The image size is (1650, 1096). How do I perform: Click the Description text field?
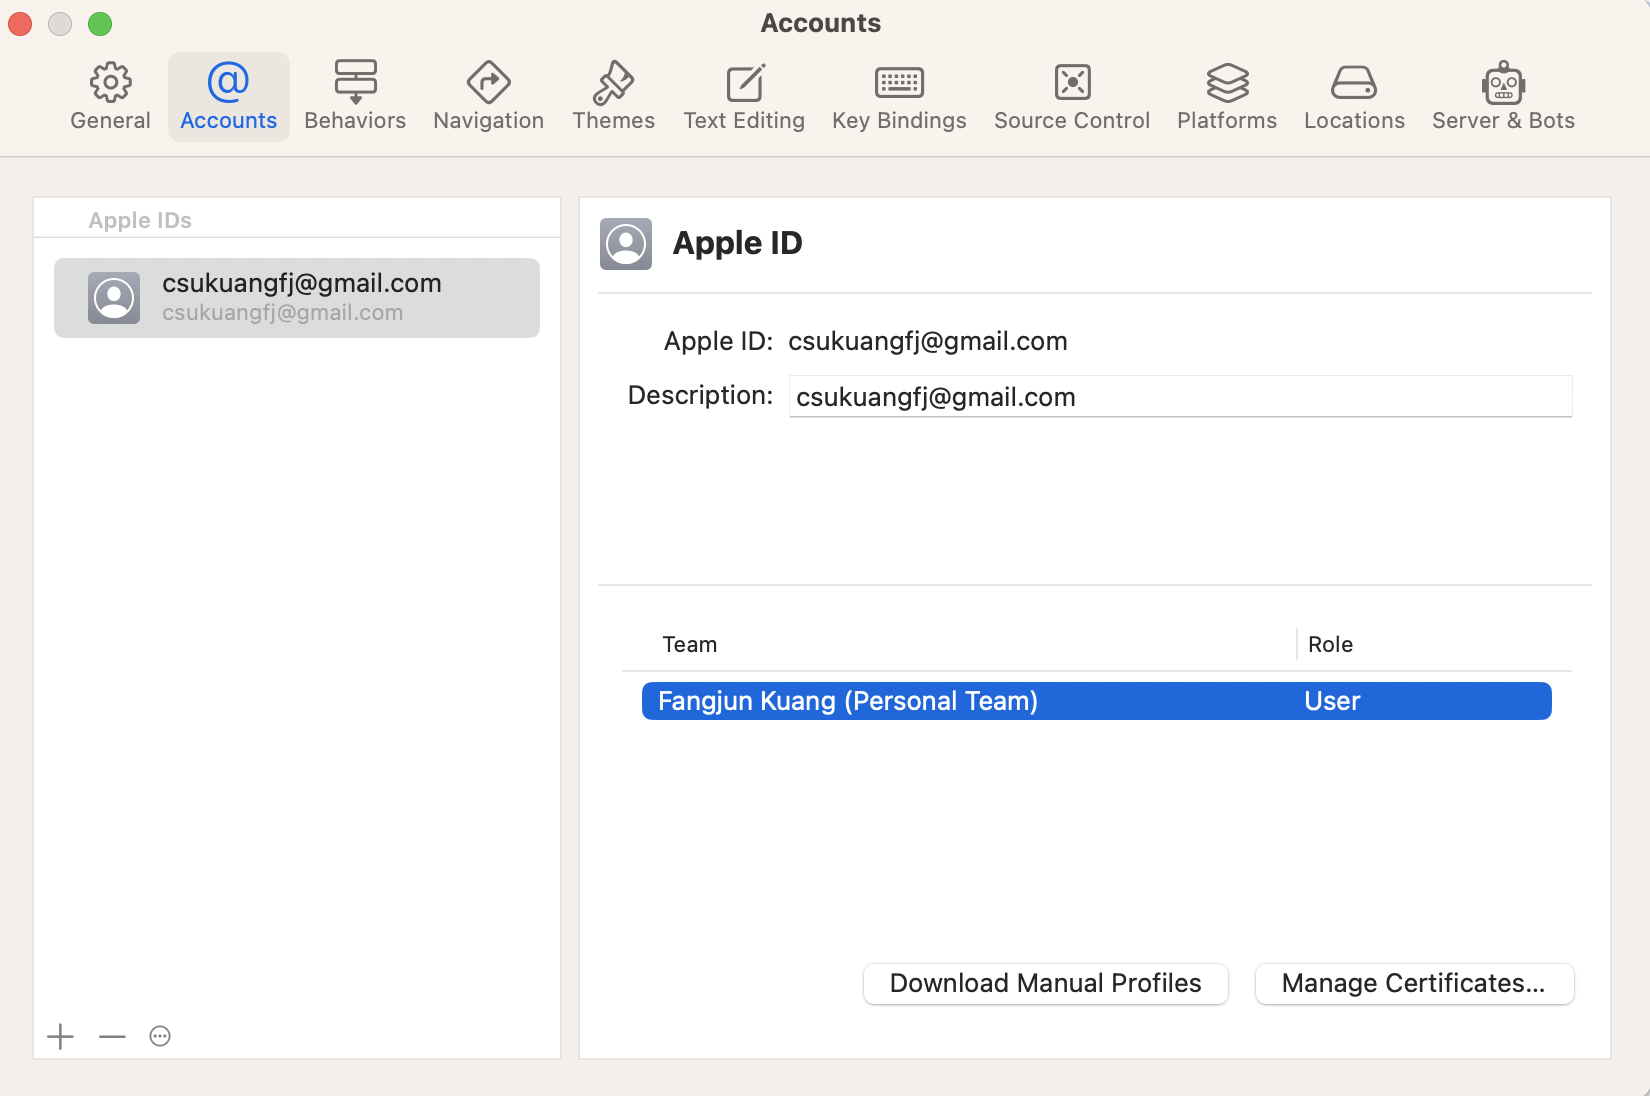click(x=1180, y=396)
